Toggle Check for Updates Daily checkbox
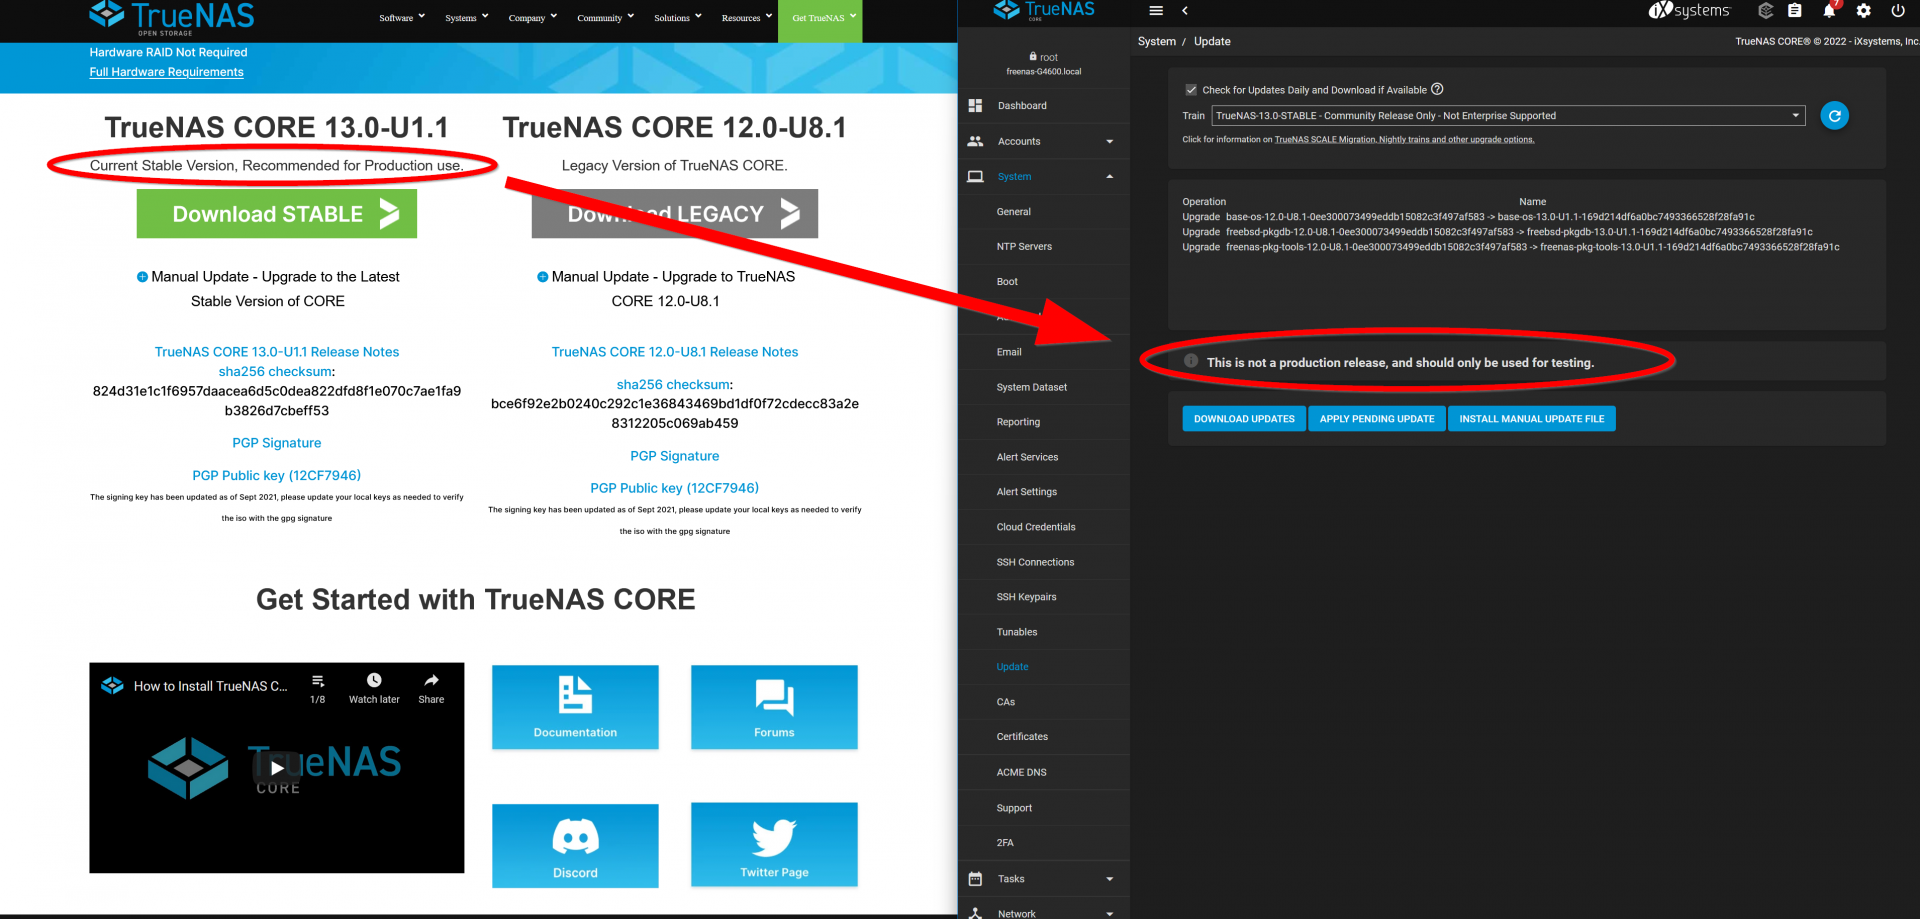This screenshot has width=1920, height=919. [x=1191, y=89]
